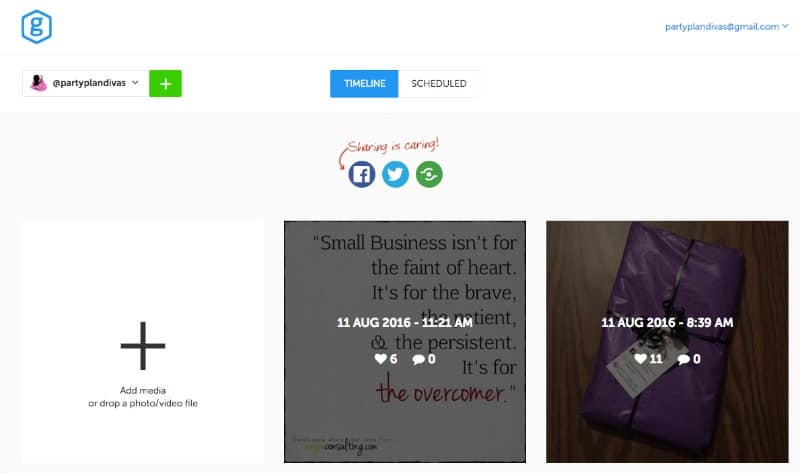The height and width of the screenshot is (473, 800).
Task: Click the Grum hexagon logo
Action: click(x=36, y=27)
